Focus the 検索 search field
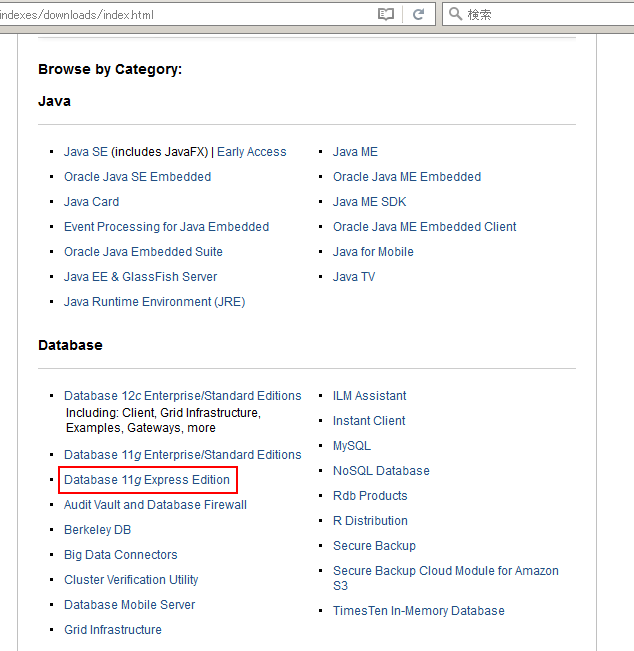Screen dimensions: 634x651 tap(538, 15)
